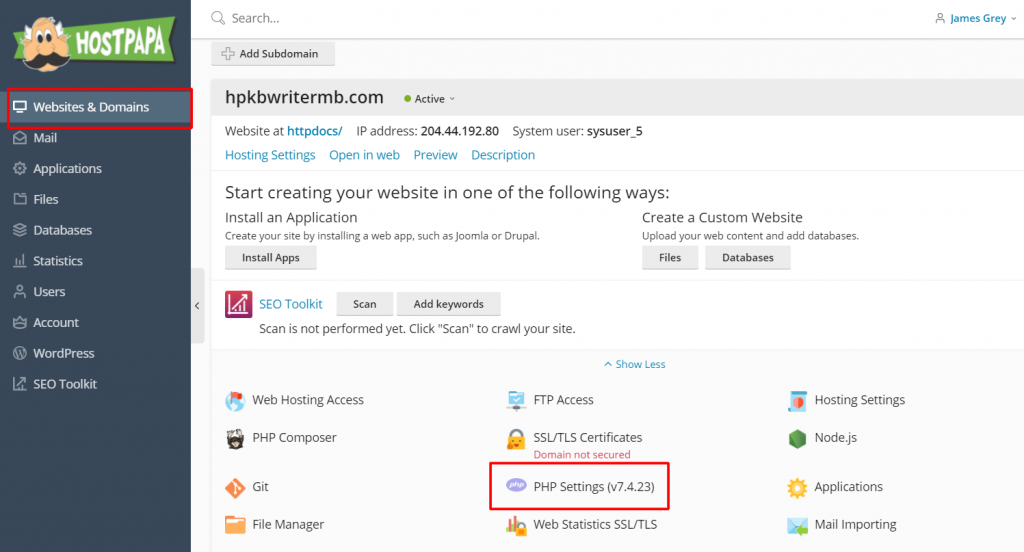Click the Hosting Settings page icon
The image size is (1024, 552).
point(797,400)
